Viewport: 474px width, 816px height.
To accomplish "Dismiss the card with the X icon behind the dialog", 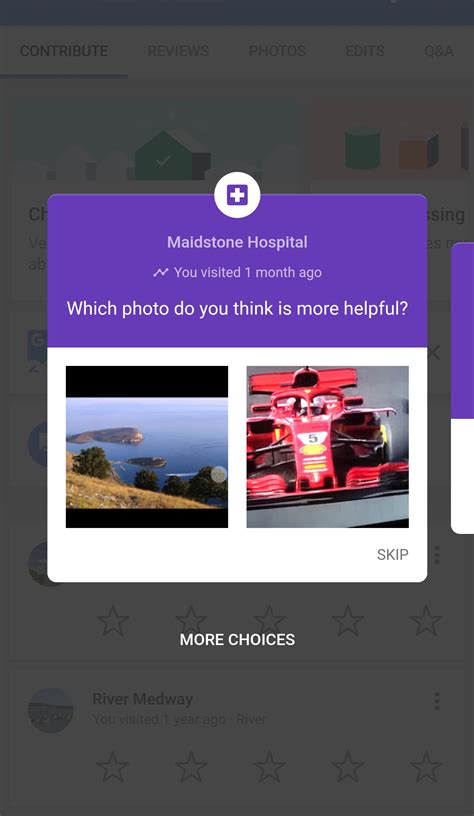I will coord(433,353).
